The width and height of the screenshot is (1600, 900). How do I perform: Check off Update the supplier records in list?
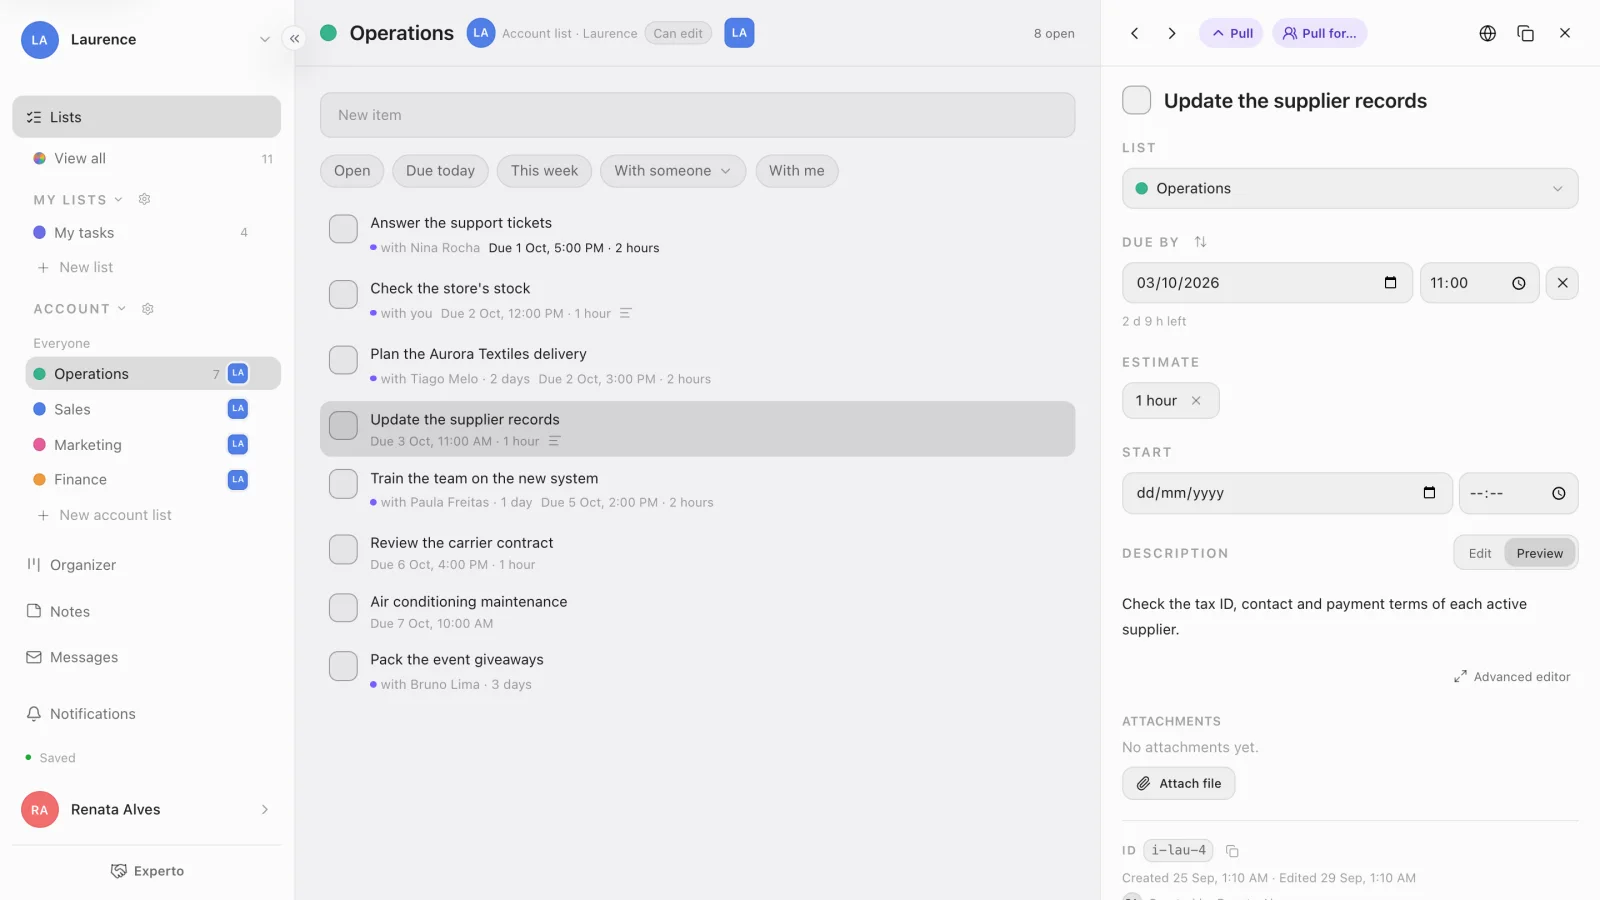(343, 426)
